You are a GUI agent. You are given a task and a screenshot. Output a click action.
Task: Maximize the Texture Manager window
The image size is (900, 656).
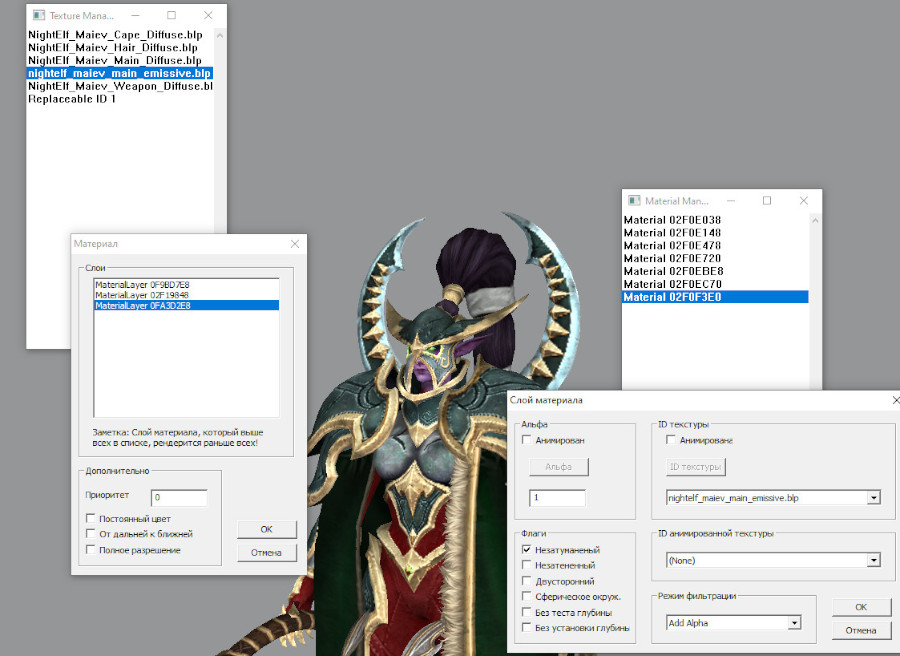click(172, 15)
